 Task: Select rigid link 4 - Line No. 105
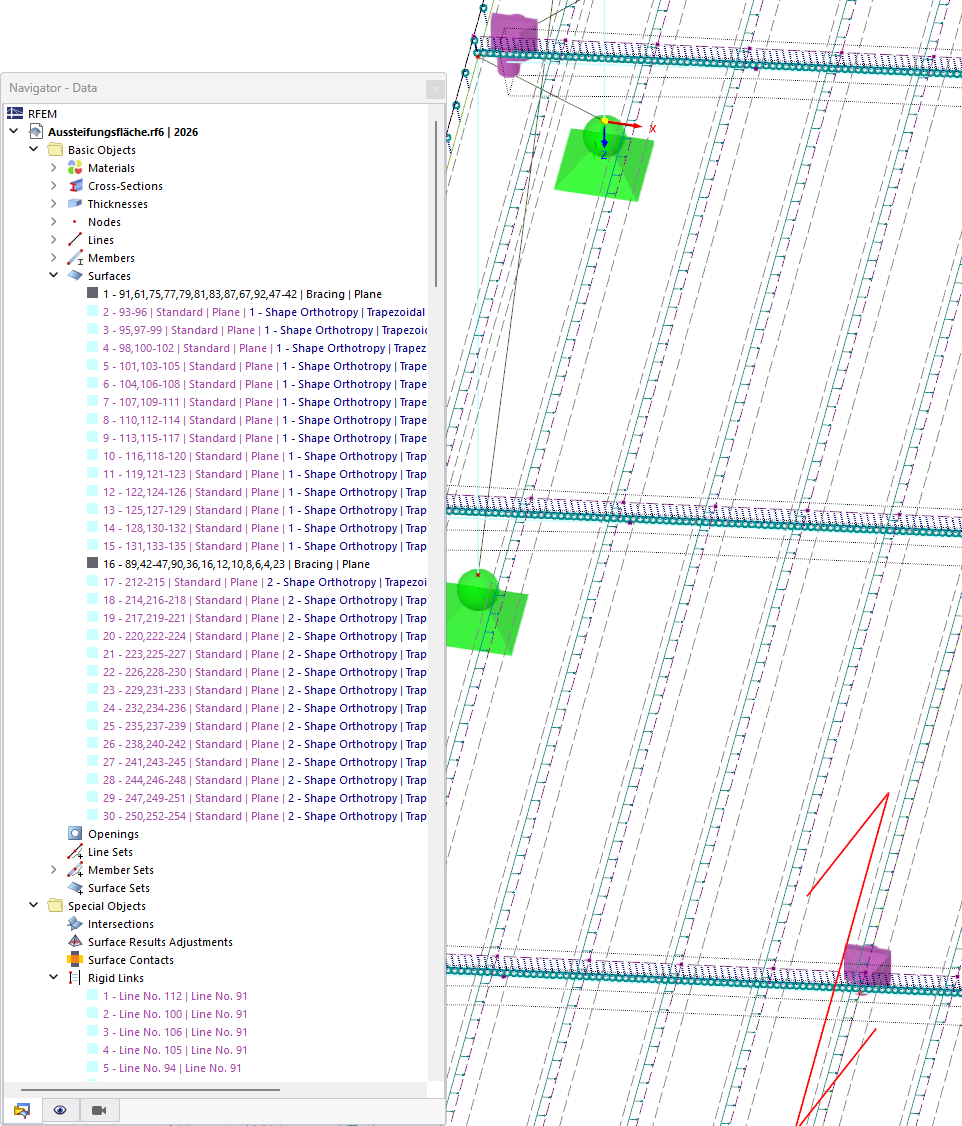(x=175, y=1050)
